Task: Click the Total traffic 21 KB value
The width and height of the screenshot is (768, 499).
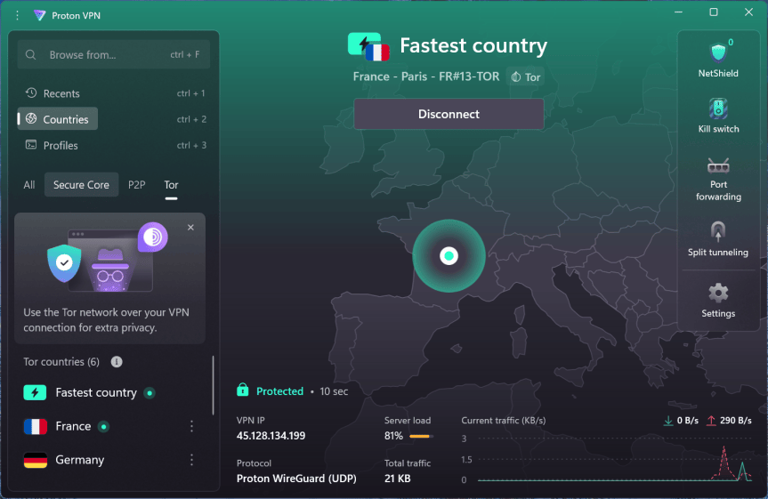Action: click(x=397, y=478)
